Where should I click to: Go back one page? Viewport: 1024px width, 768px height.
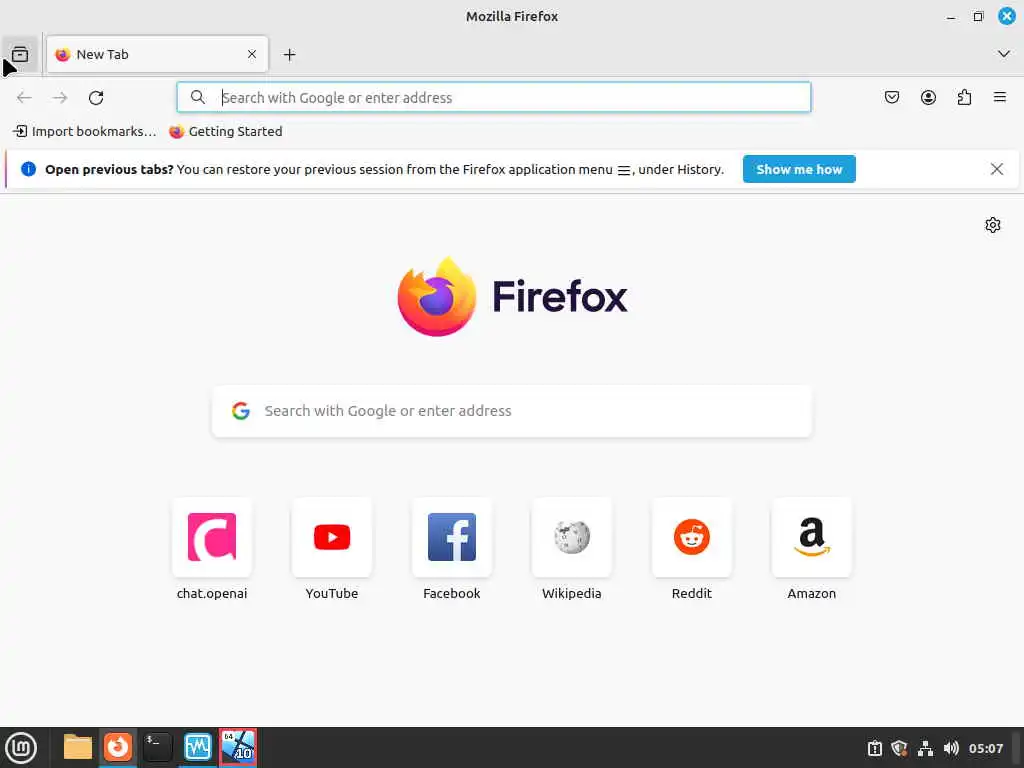24,97
